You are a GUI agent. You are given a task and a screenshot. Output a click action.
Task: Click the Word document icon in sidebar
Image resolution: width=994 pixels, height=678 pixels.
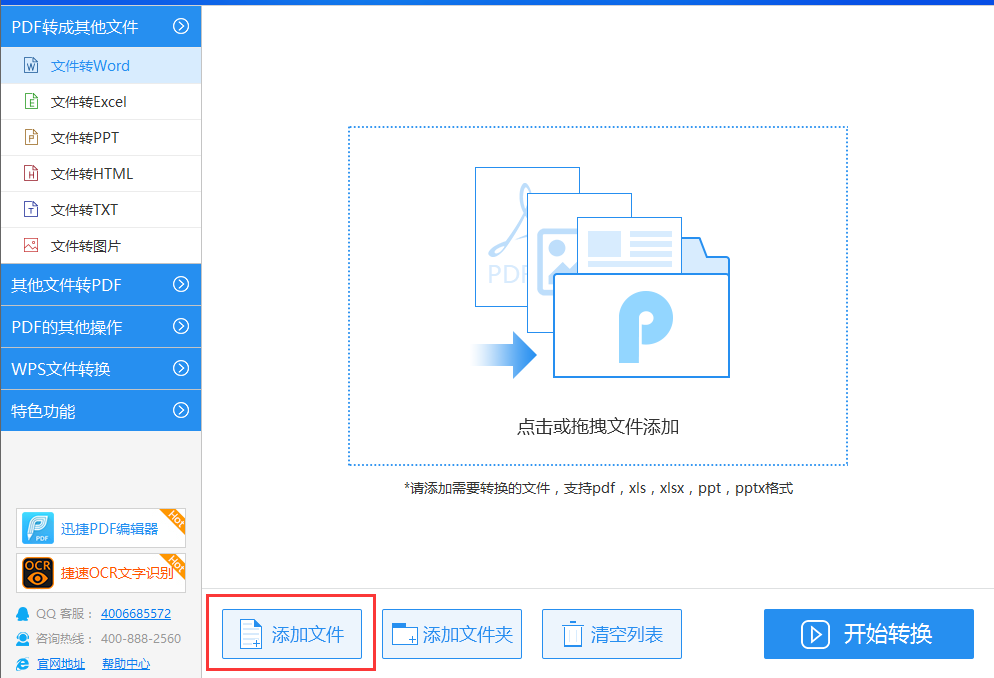[31, 65]
